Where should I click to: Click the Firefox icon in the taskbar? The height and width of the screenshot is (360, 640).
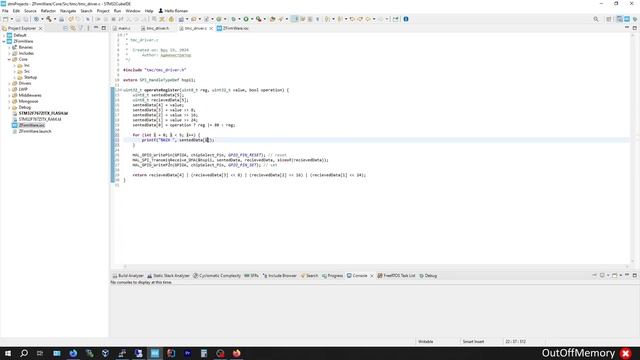tap(237, 353)
